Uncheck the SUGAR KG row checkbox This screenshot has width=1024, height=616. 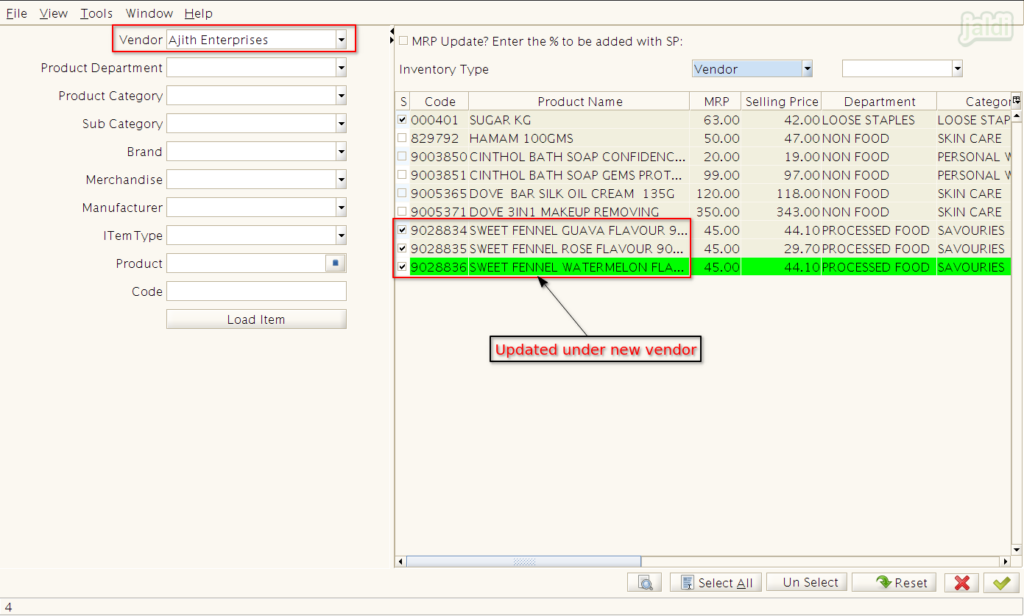(x=402, y=120)
